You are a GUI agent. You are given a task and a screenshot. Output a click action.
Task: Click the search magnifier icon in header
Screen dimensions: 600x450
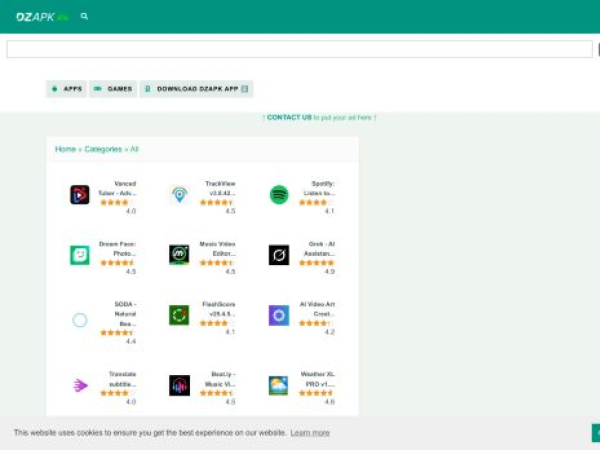coord(84,17)
